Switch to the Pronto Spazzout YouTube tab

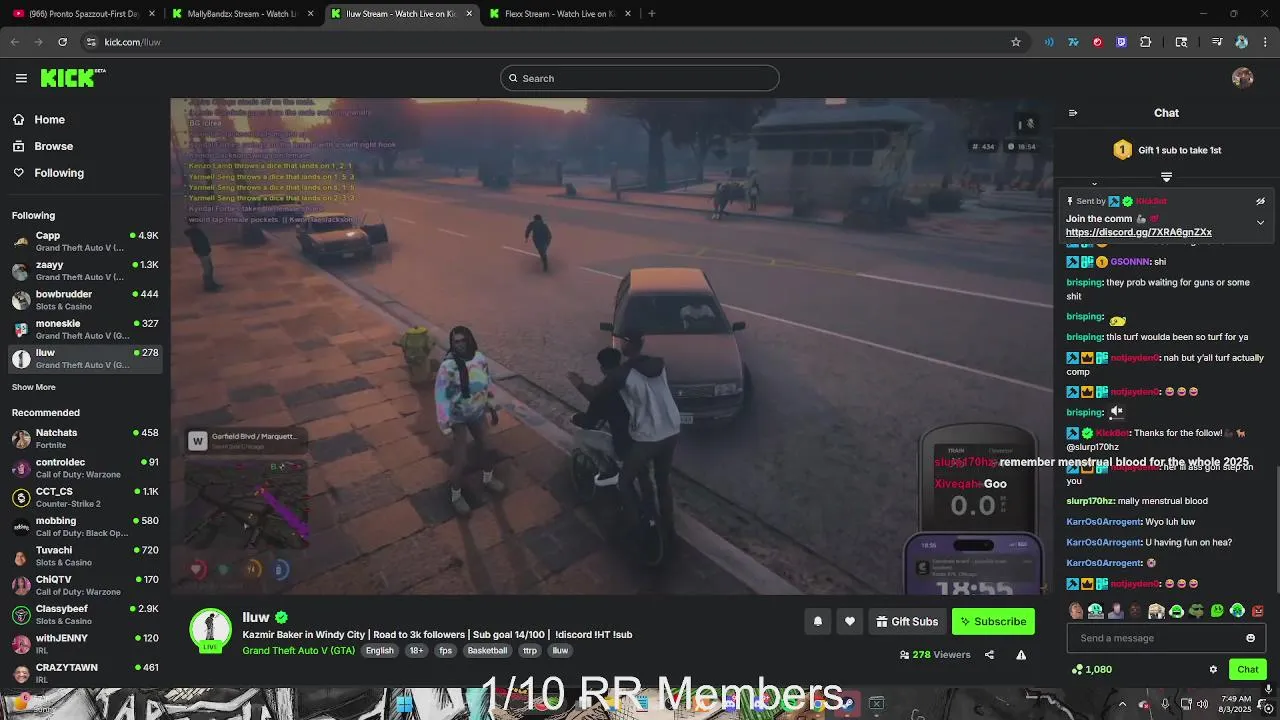click(x=85, y=14)
